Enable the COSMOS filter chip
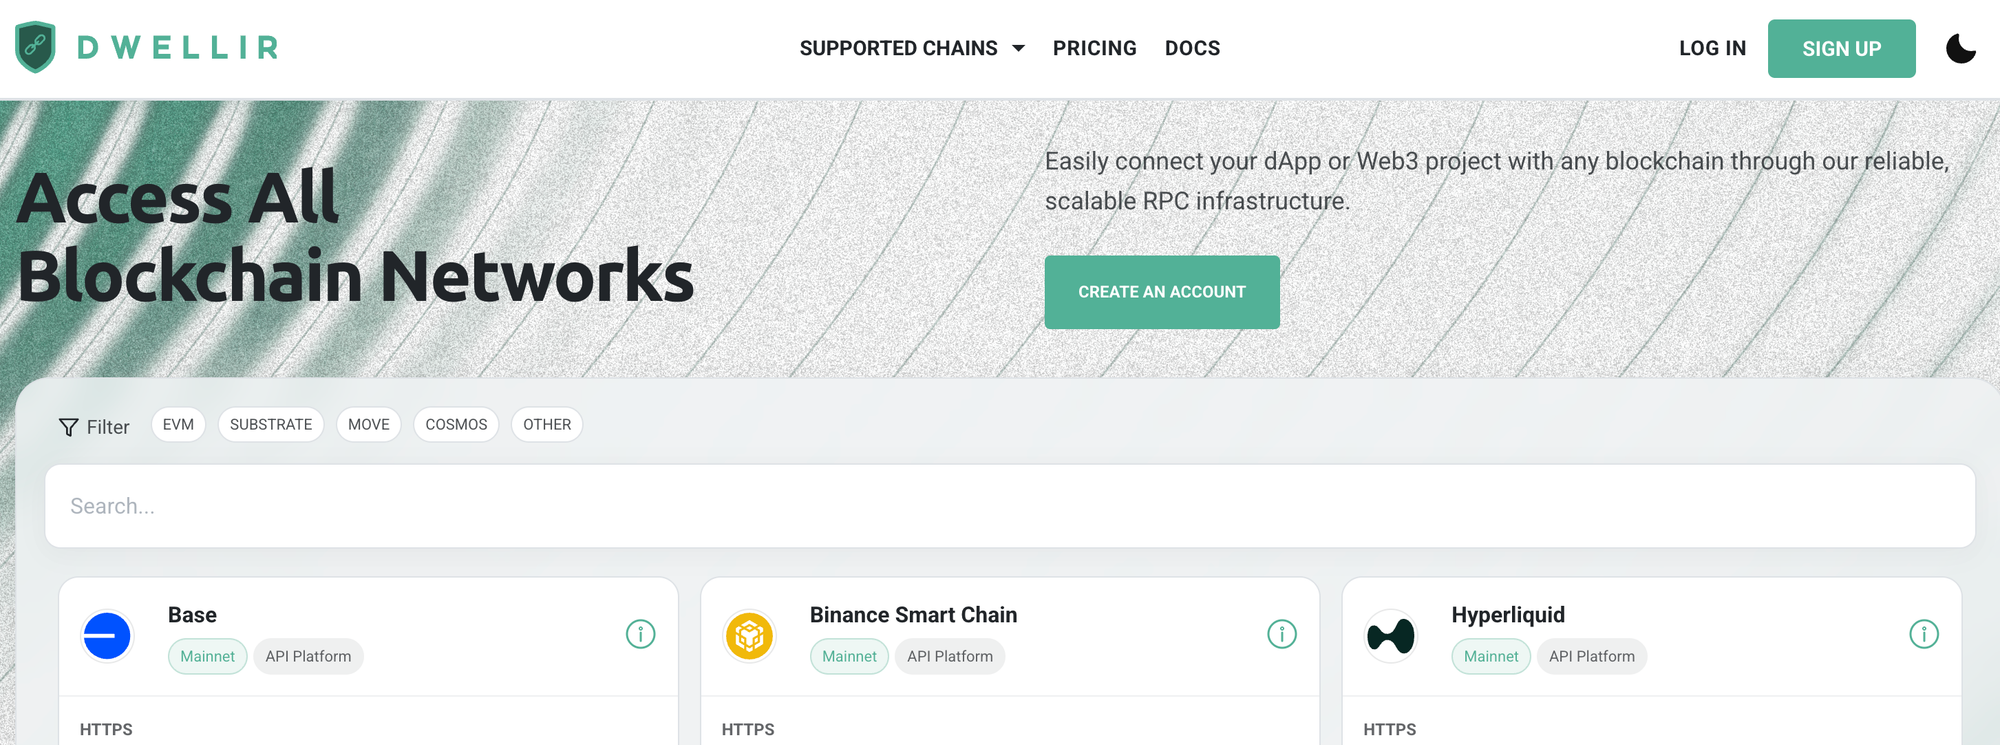This screenshot has height=745, width=2000. click(x=456, y=425)
